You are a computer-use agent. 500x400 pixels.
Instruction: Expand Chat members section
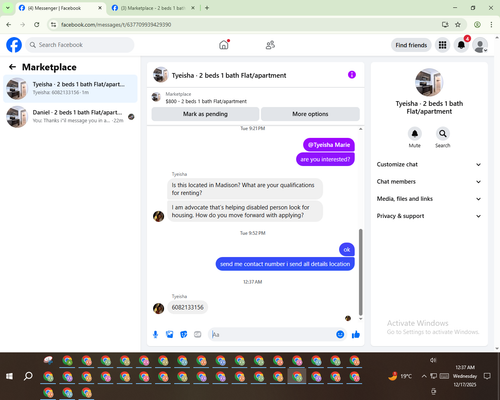click(x=429, y=182)
